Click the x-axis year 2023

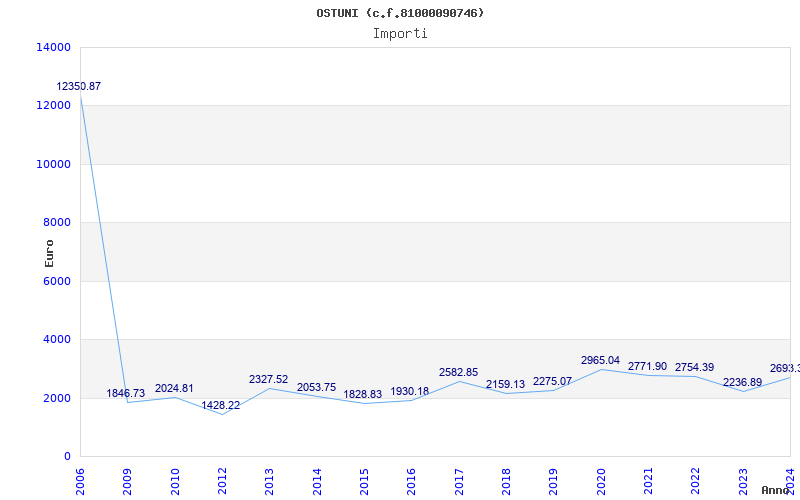coord(743,482)
